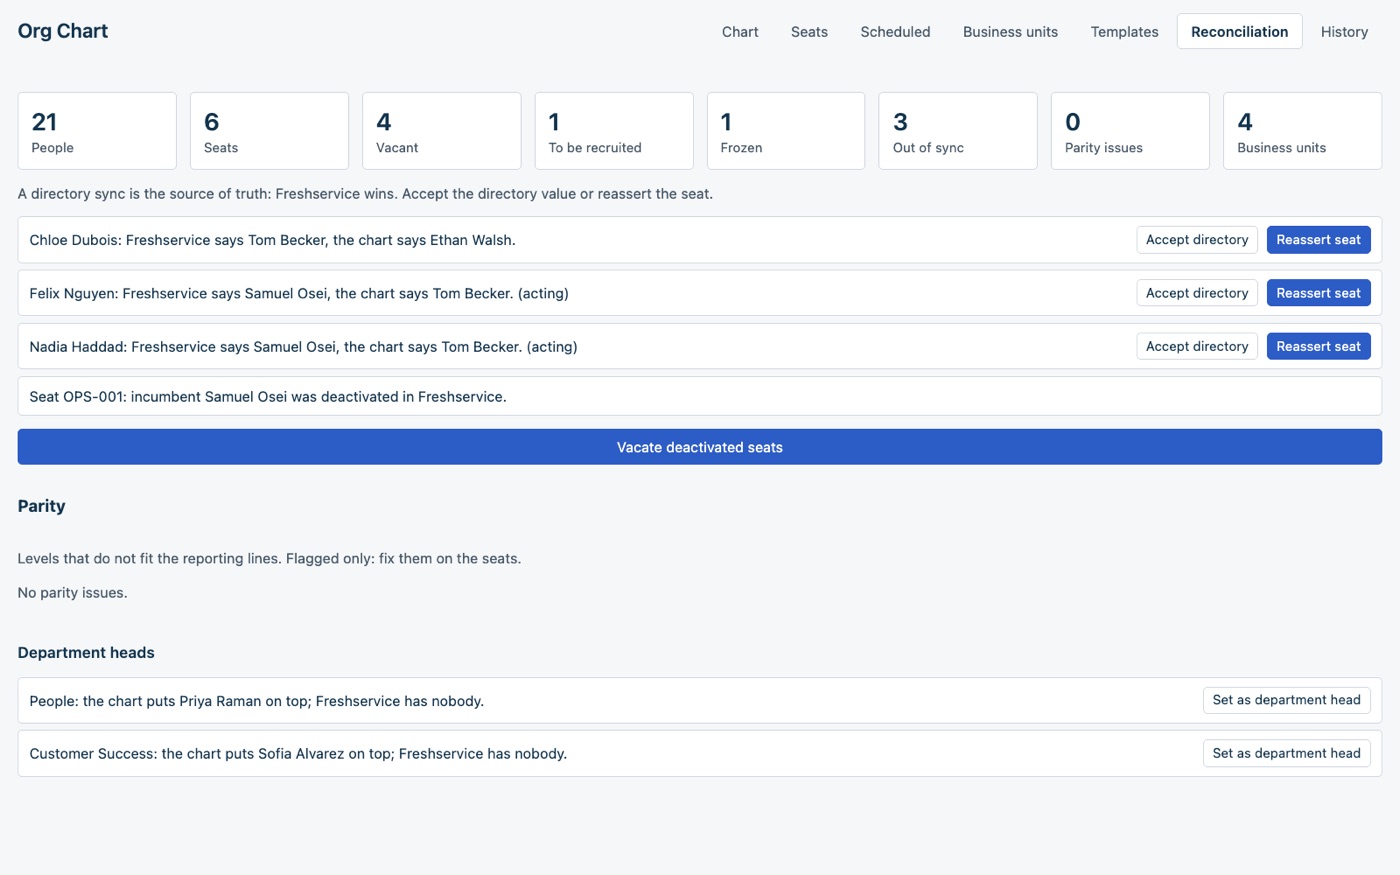
Task: Open the To be recruited card
Action: pos(614,131)
